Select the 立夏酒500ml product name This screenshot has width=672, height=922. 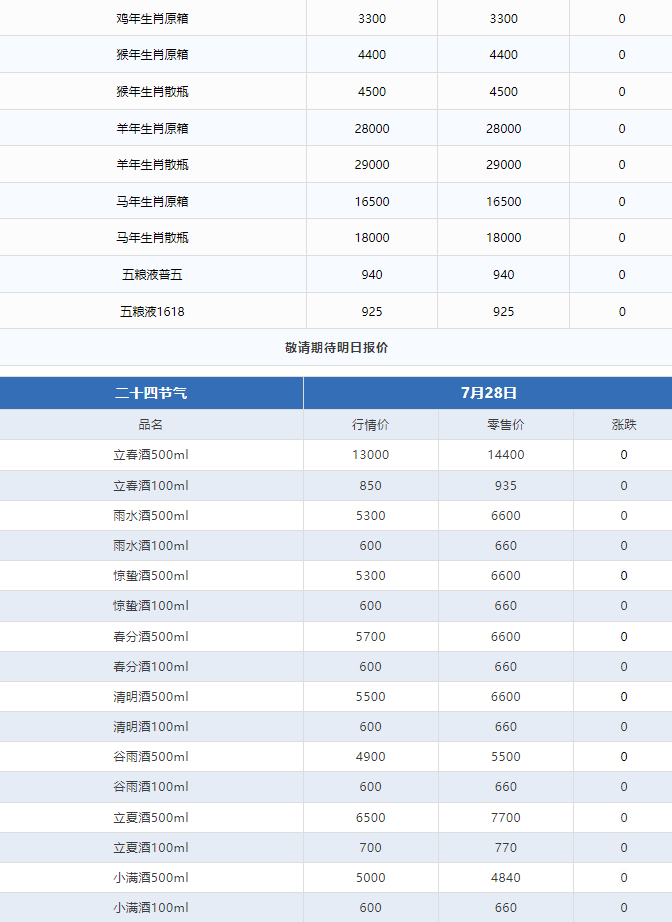(x=151, y=818)
